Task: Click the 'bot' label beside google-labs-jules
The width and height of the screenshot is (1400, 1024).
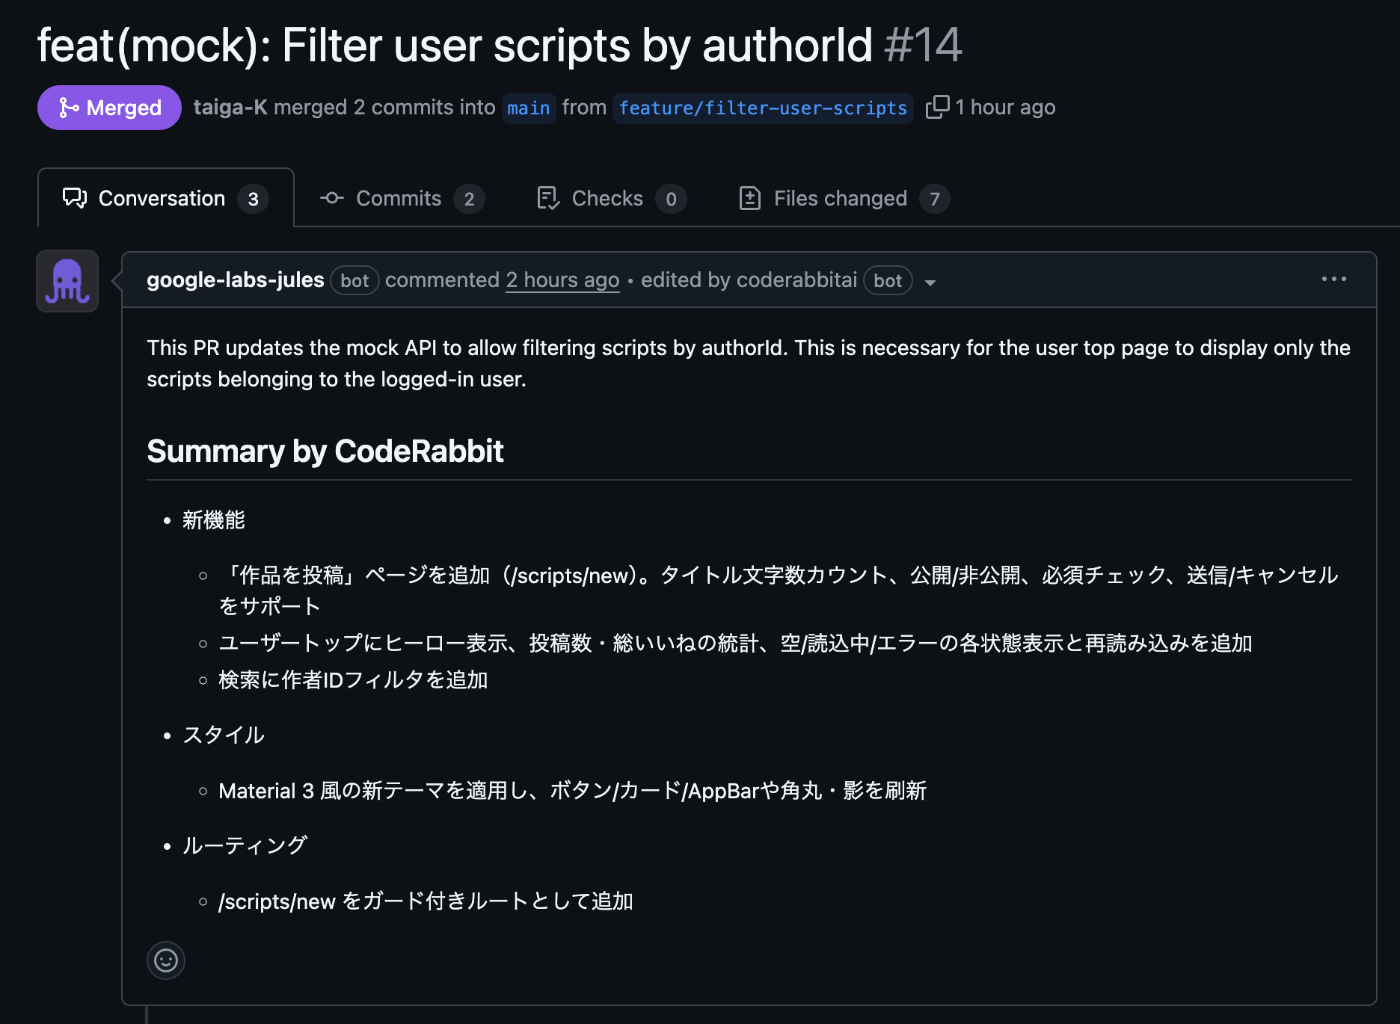Action: 354,281
